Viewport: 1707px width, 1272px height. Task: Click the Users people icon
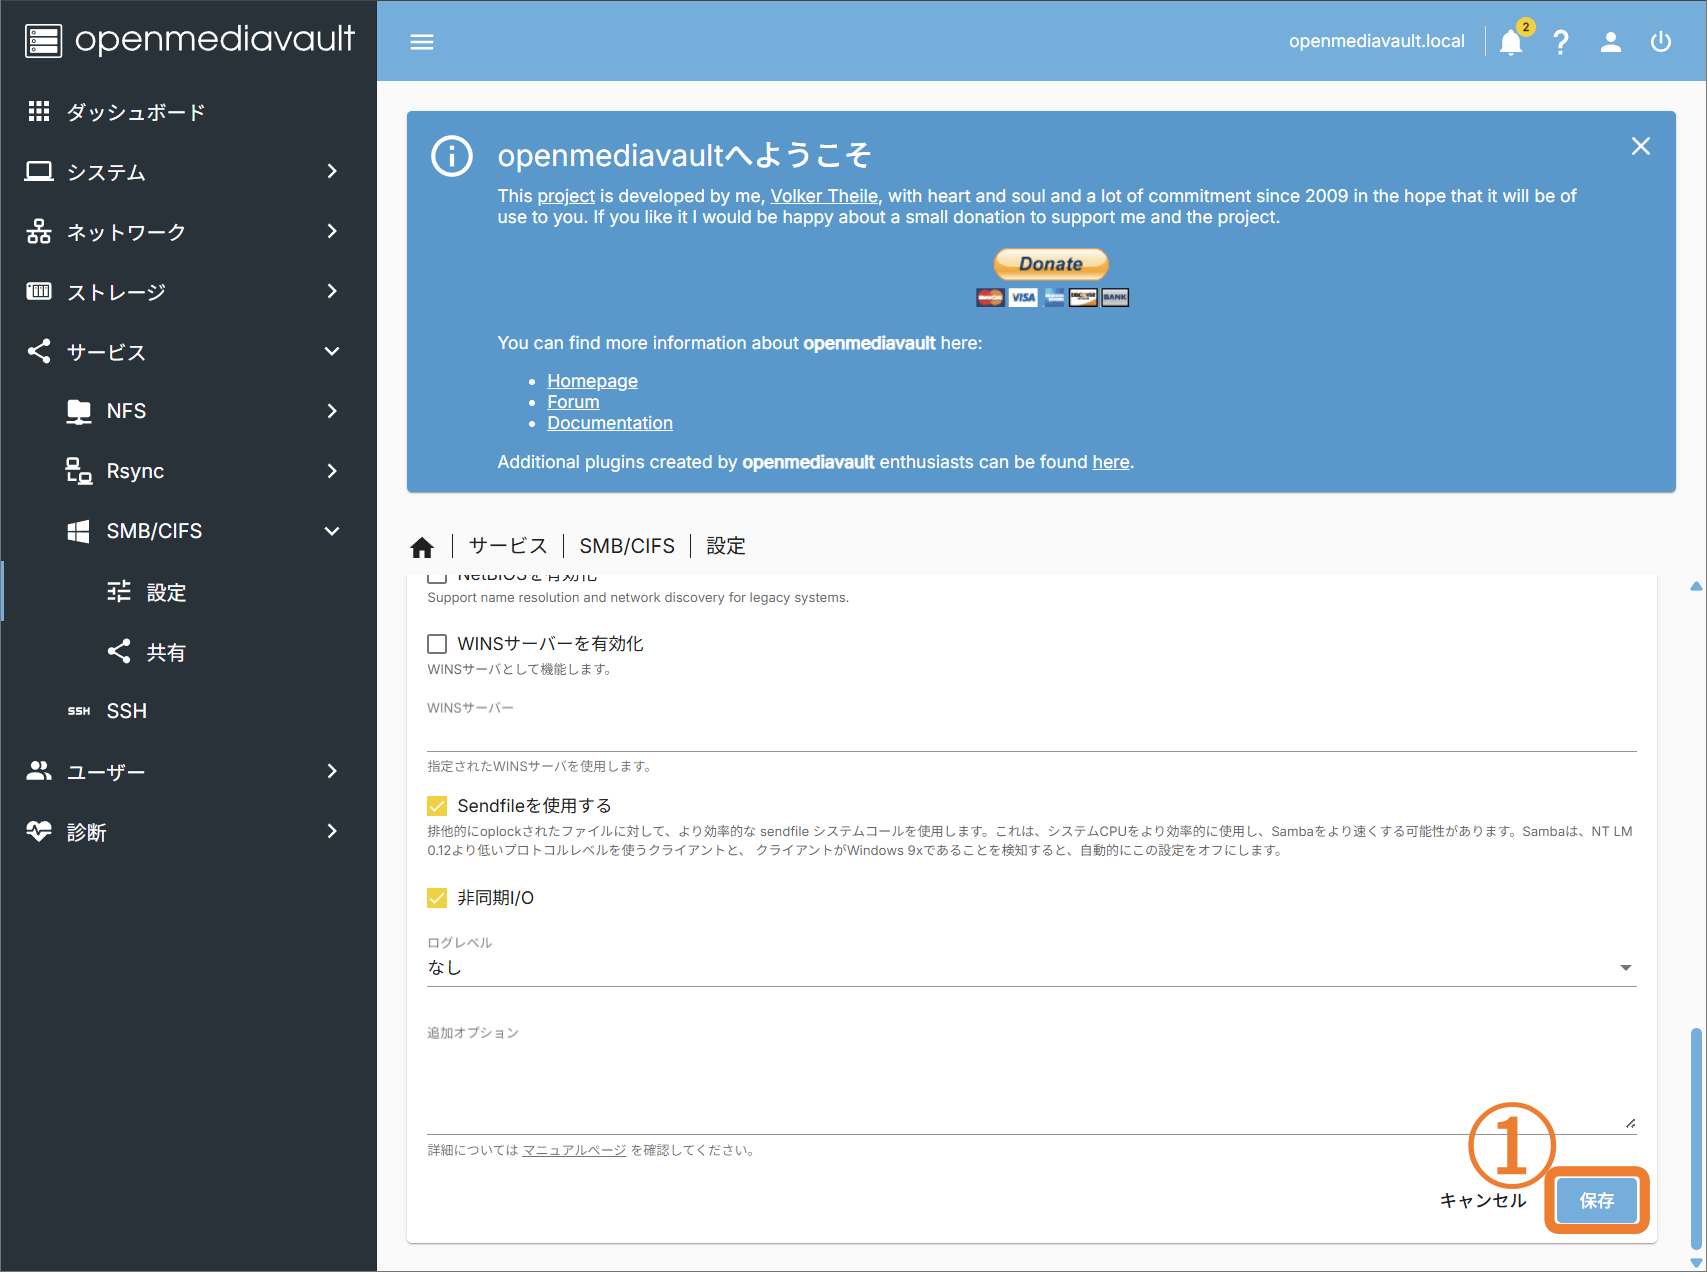(x=39, y=771)
